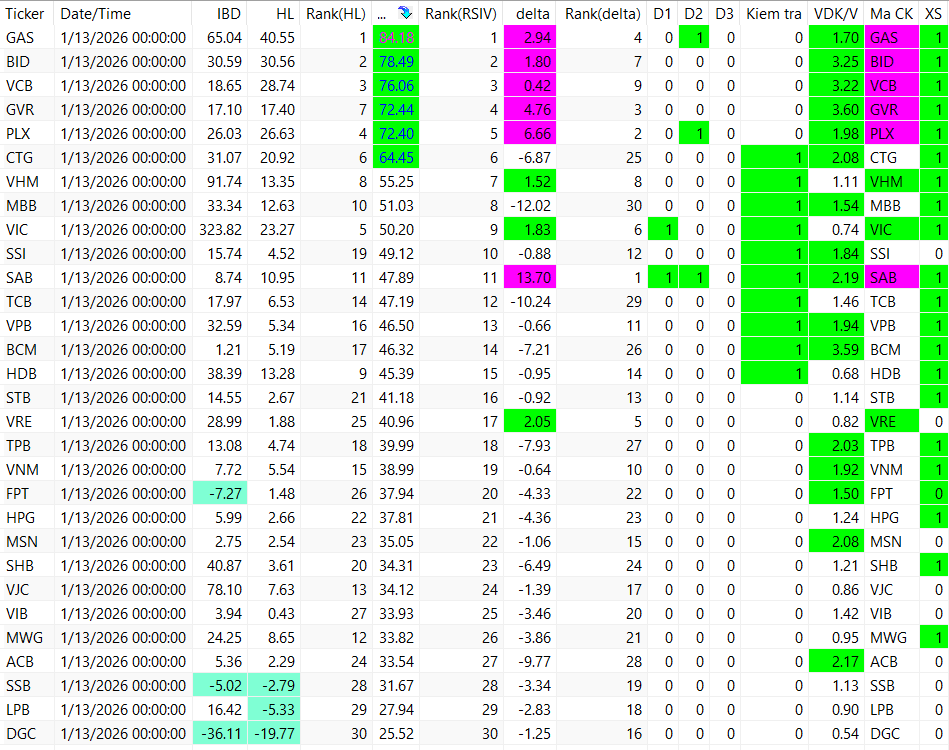Image resolution: width=949 pixels, height=750 pixels.
Task: Click the 2.17 VDK/V cell for ACB
Action: (x=836, y=662)
